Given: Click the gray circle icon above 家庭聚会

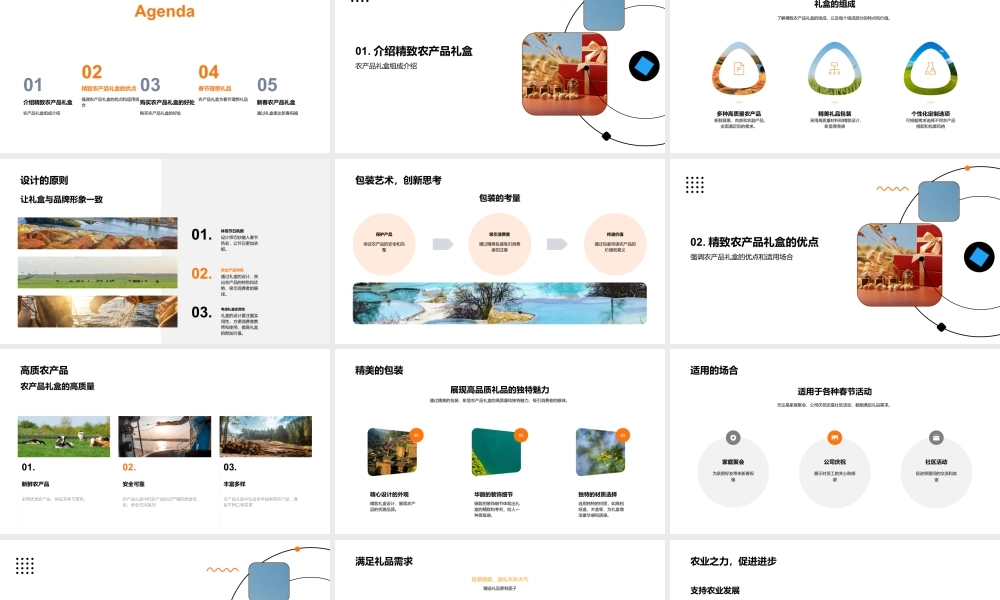Looking at the screenshot, I should point(733,437).
